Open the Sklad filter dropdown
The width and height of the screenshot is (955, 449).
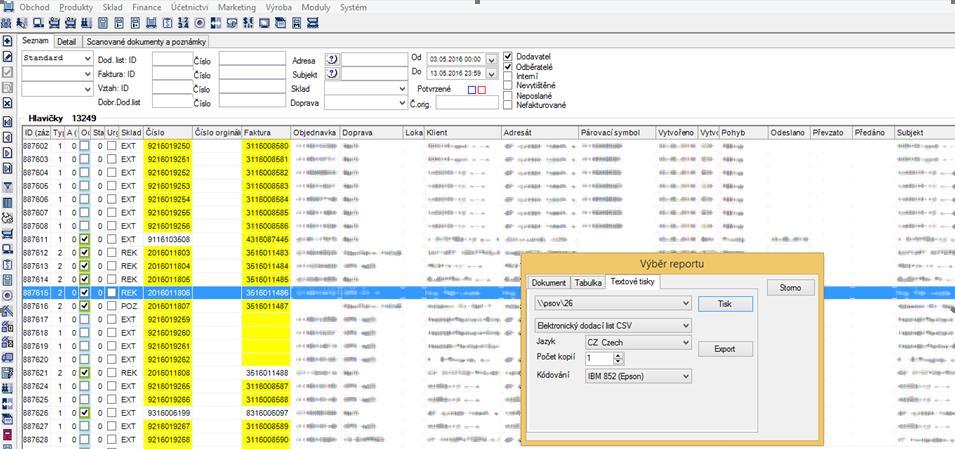coord(402,88)
